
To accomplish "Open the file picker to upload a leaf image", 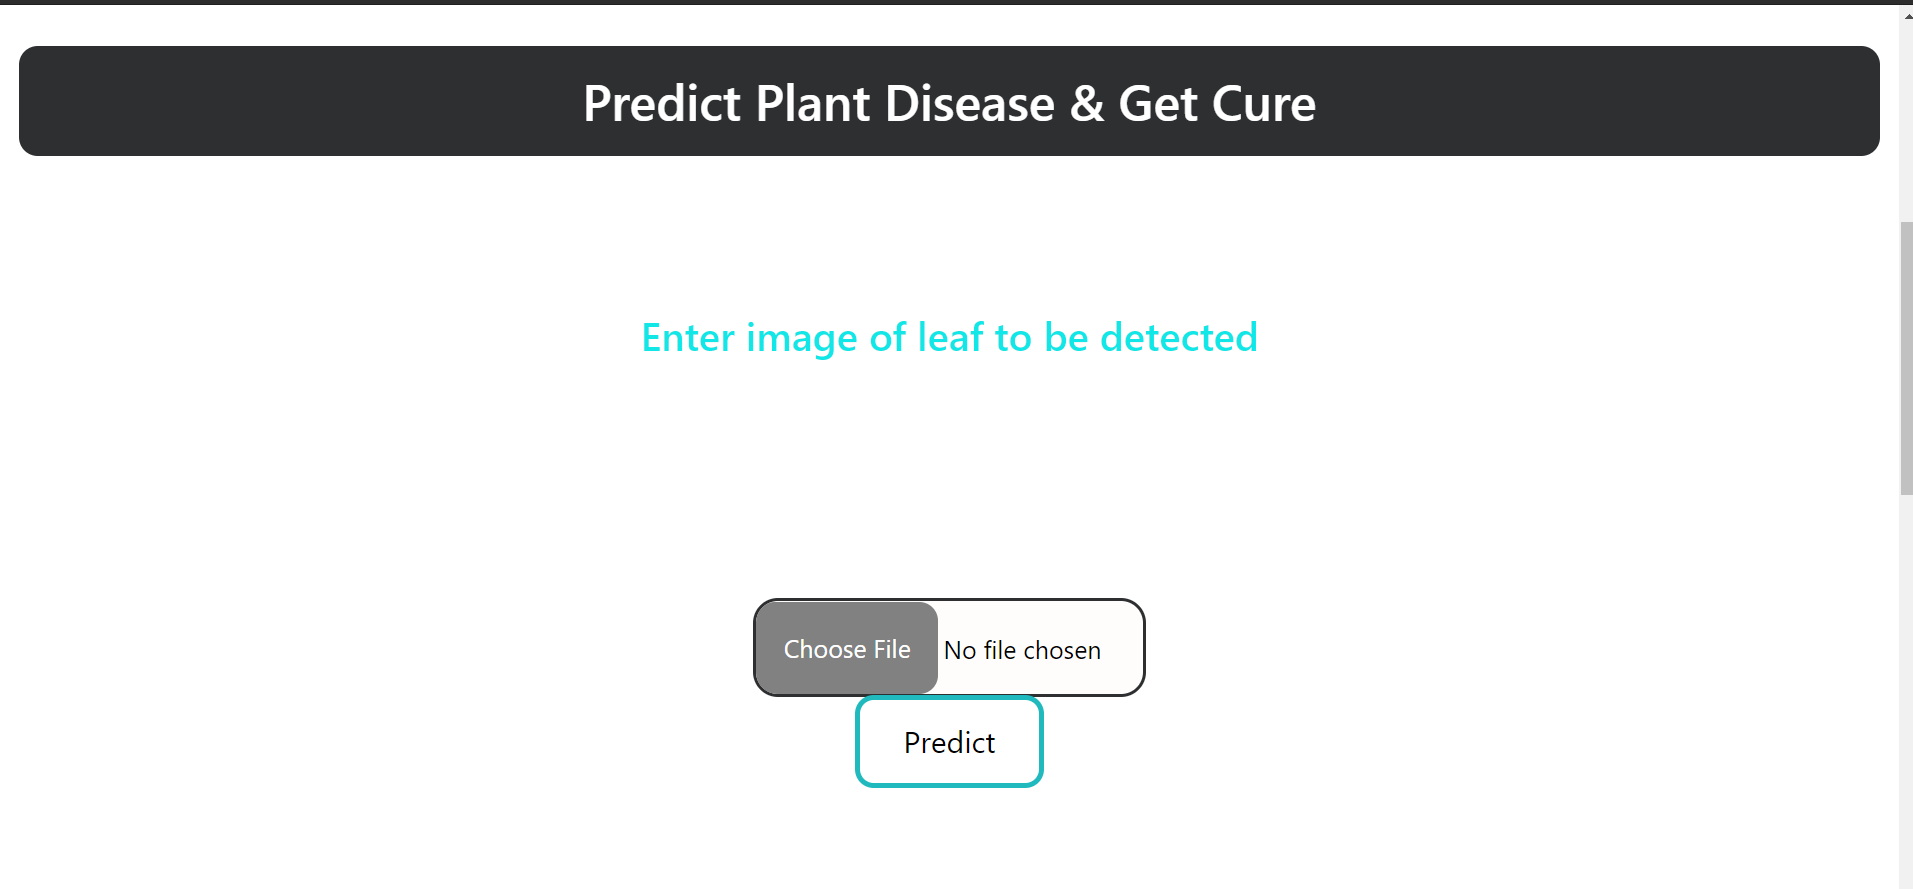I will (846, 648).
